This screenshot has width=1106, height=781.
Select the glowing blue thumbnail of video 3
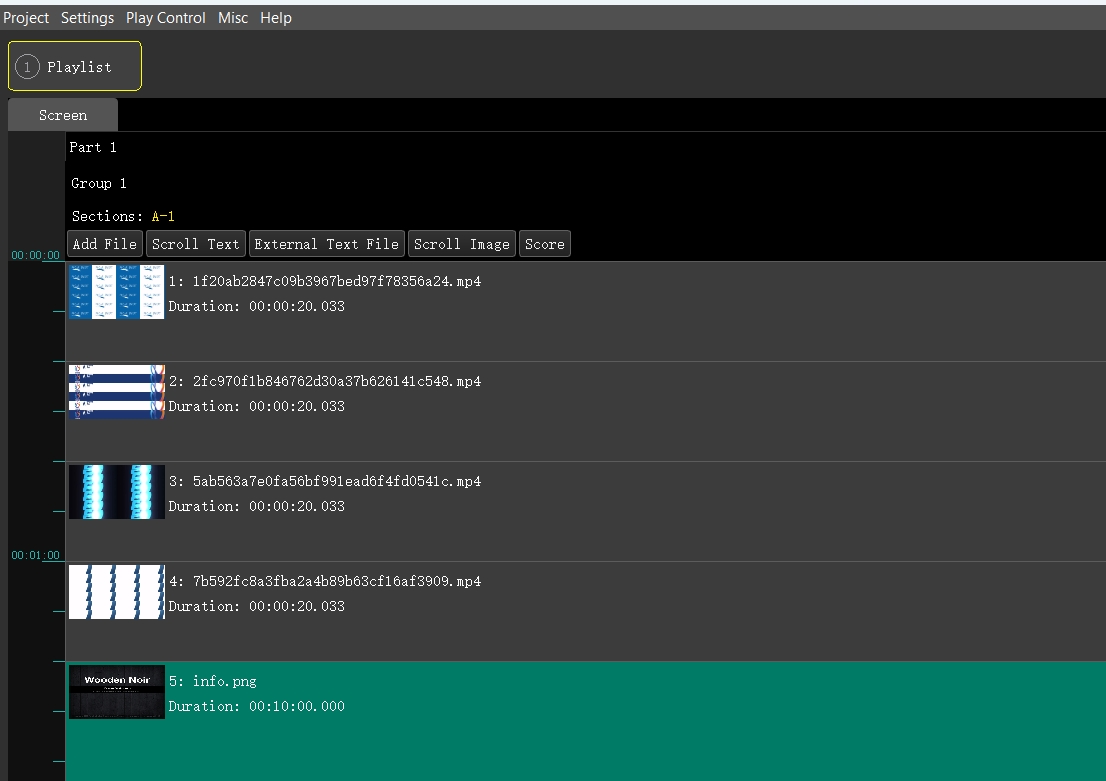pyautogui.click(x=116, y=492)
